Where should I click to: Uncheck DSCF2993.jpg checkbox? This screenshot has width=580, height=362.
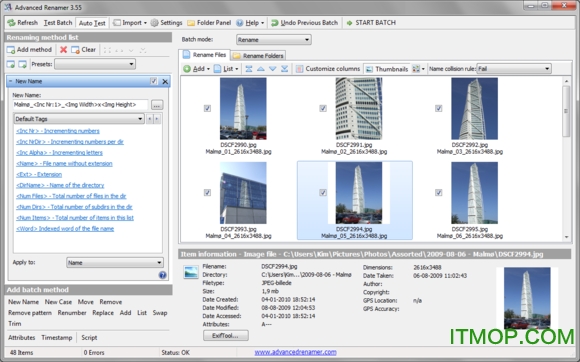[207, 193]
